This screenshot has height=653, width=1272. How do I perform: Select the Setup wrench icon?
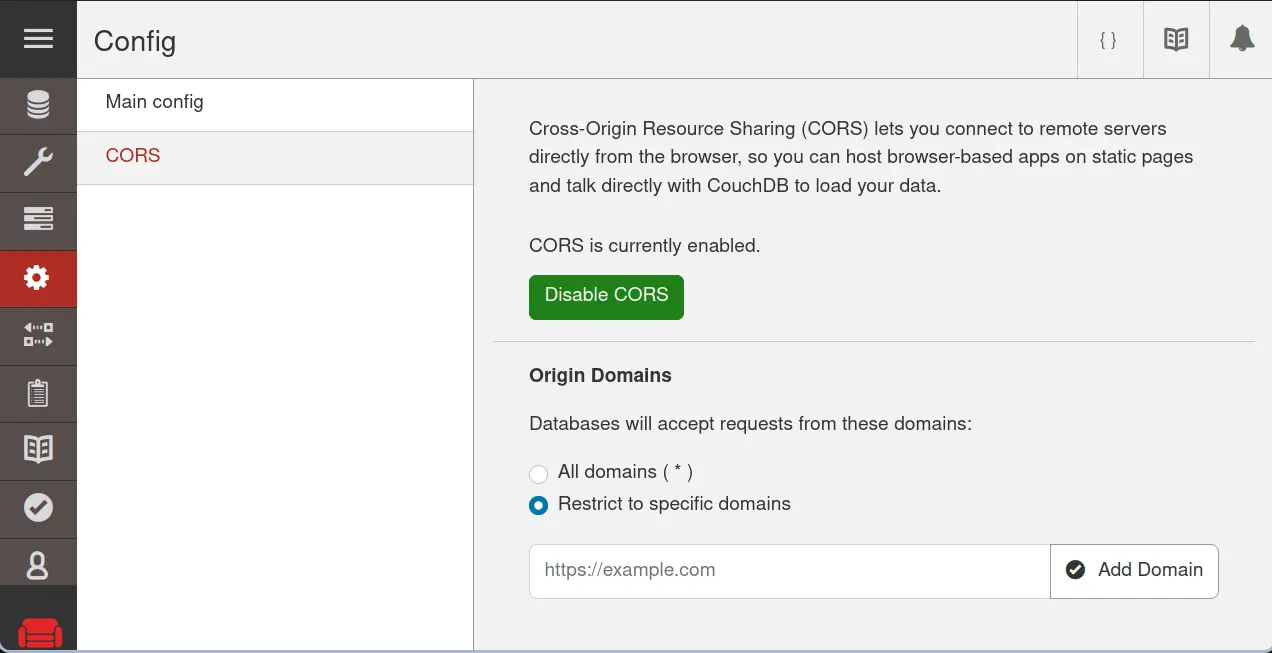(x=38, y=163)
